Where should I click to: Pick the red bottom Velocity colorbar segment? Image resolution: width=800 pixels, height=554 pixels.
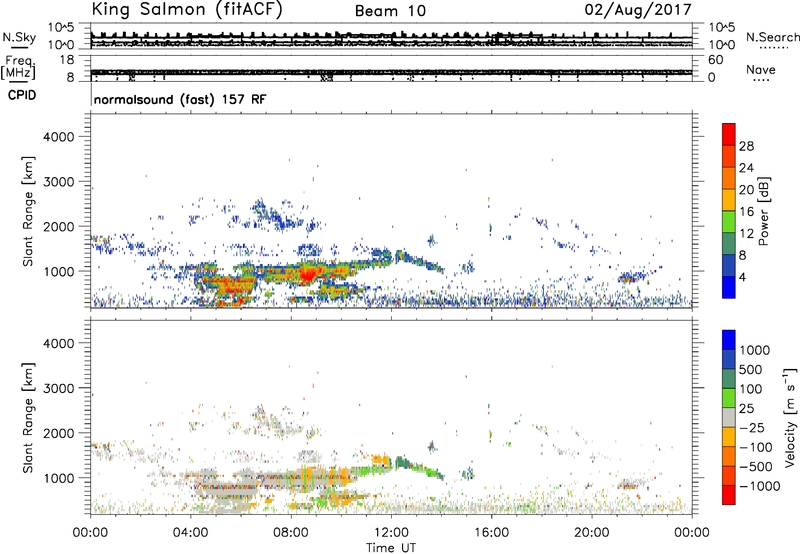pyautogui.click(x=729, y=495)
